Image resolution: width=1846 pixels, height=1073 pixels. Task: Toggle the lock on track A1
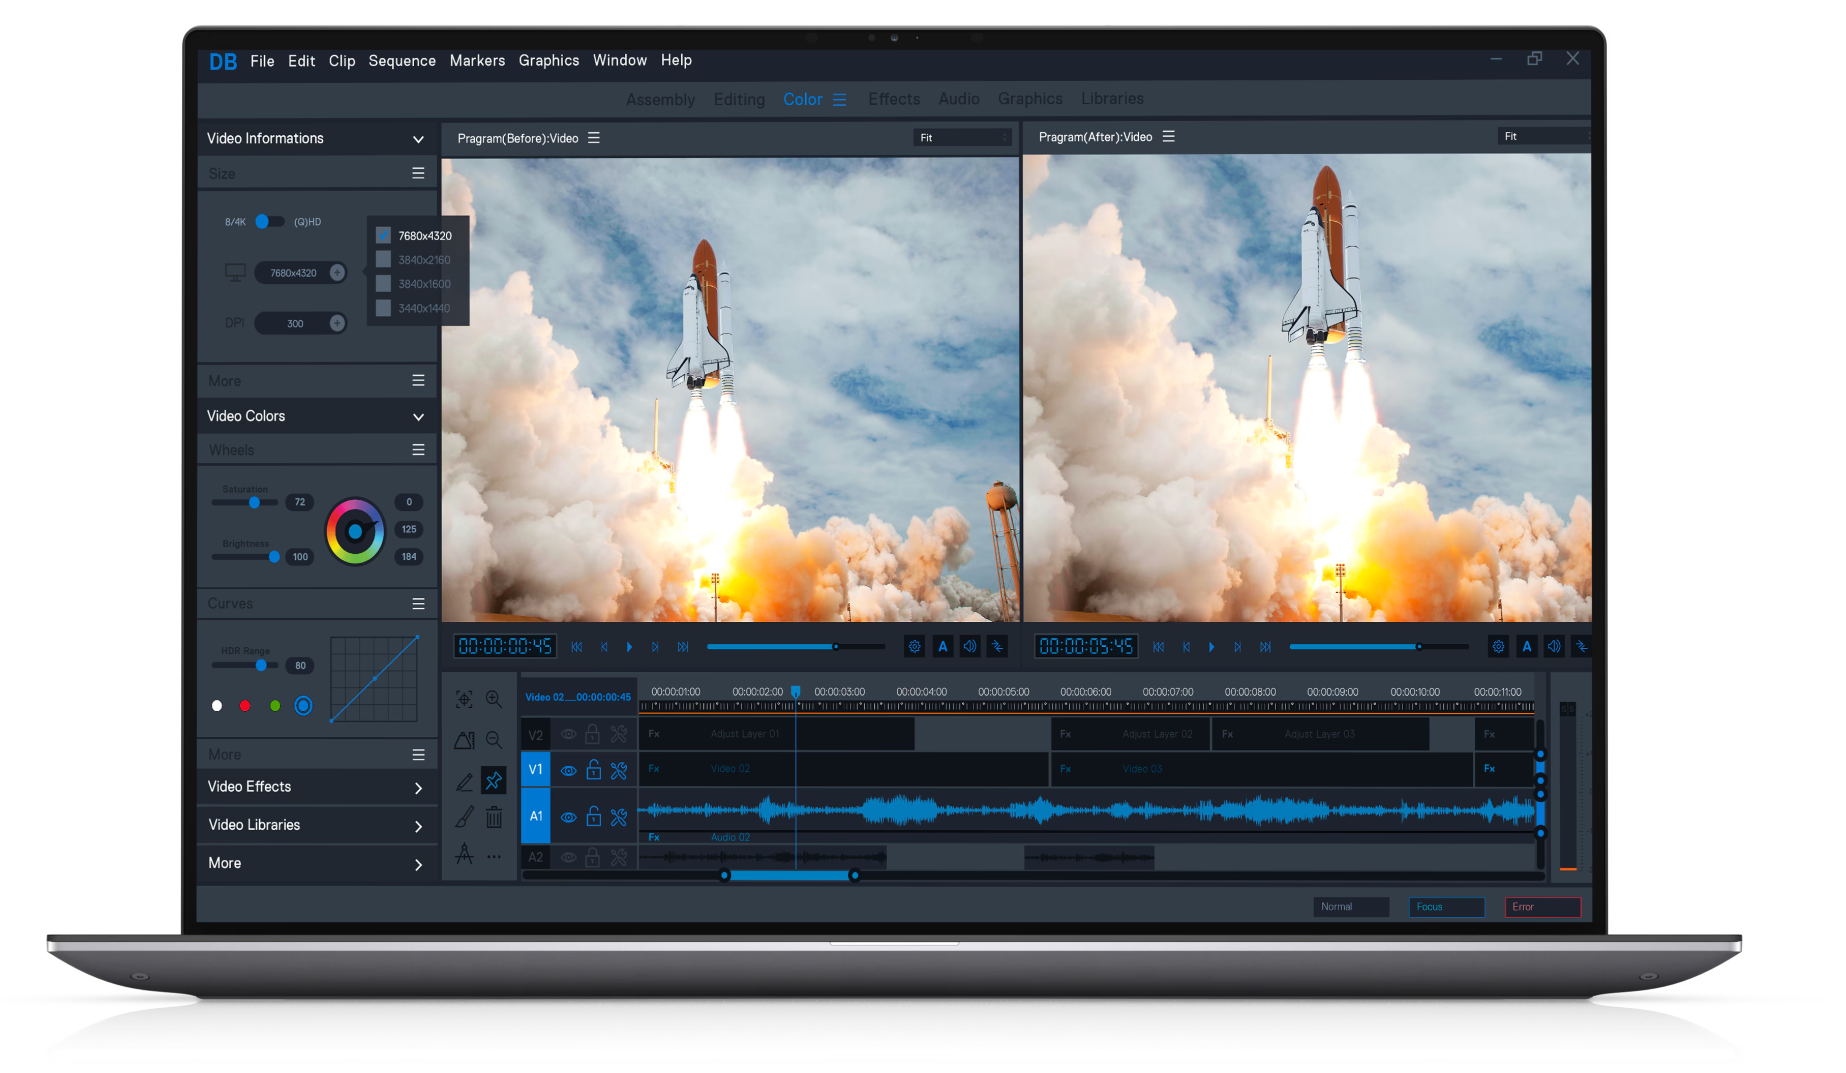pos(593,816)
